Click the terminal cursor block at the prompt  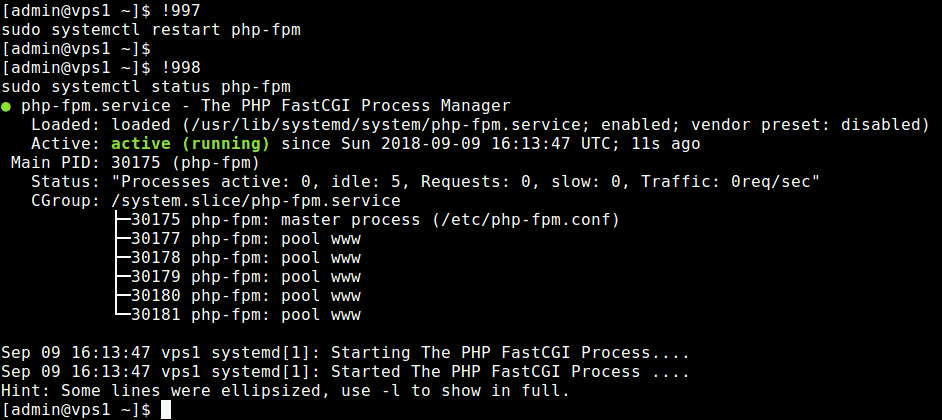166,410
